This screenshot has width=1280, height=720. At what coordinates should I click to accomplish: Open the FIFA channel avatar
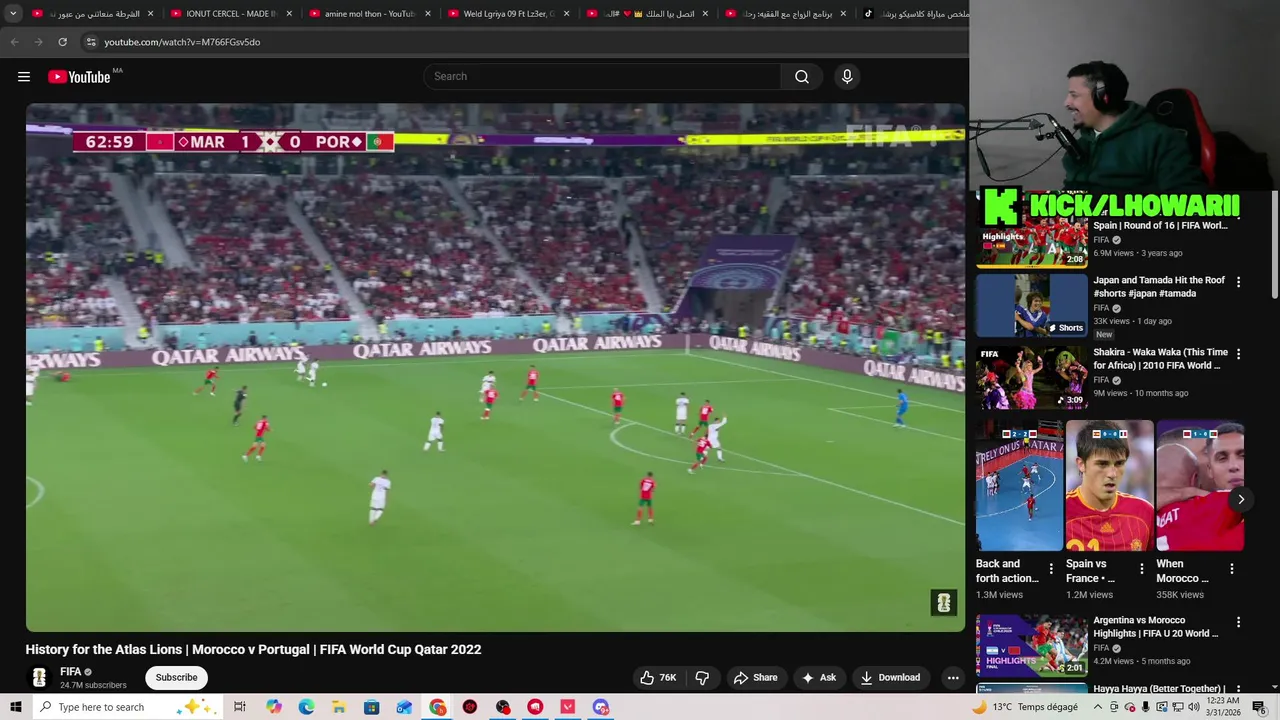click(39, 677)
